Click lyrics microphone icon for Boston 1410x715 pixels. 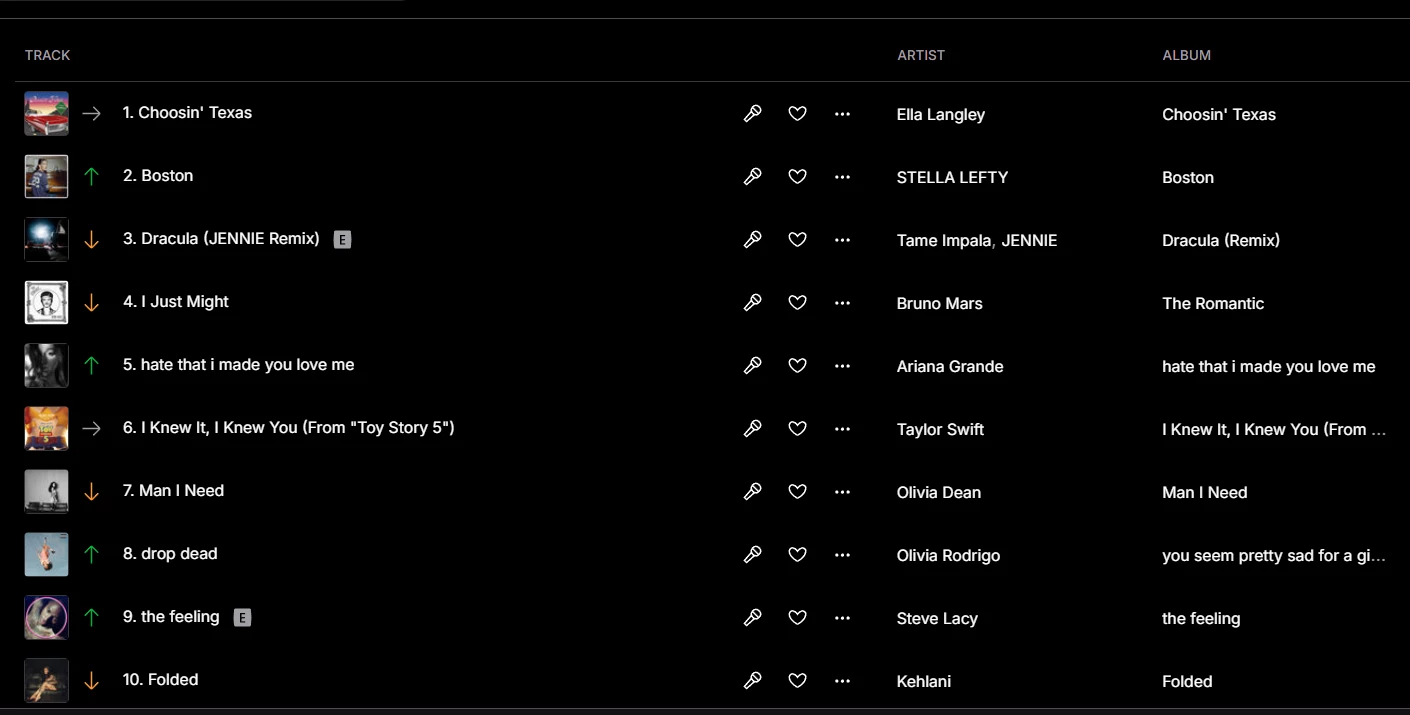pyautogui.click(x=753, y=177)
